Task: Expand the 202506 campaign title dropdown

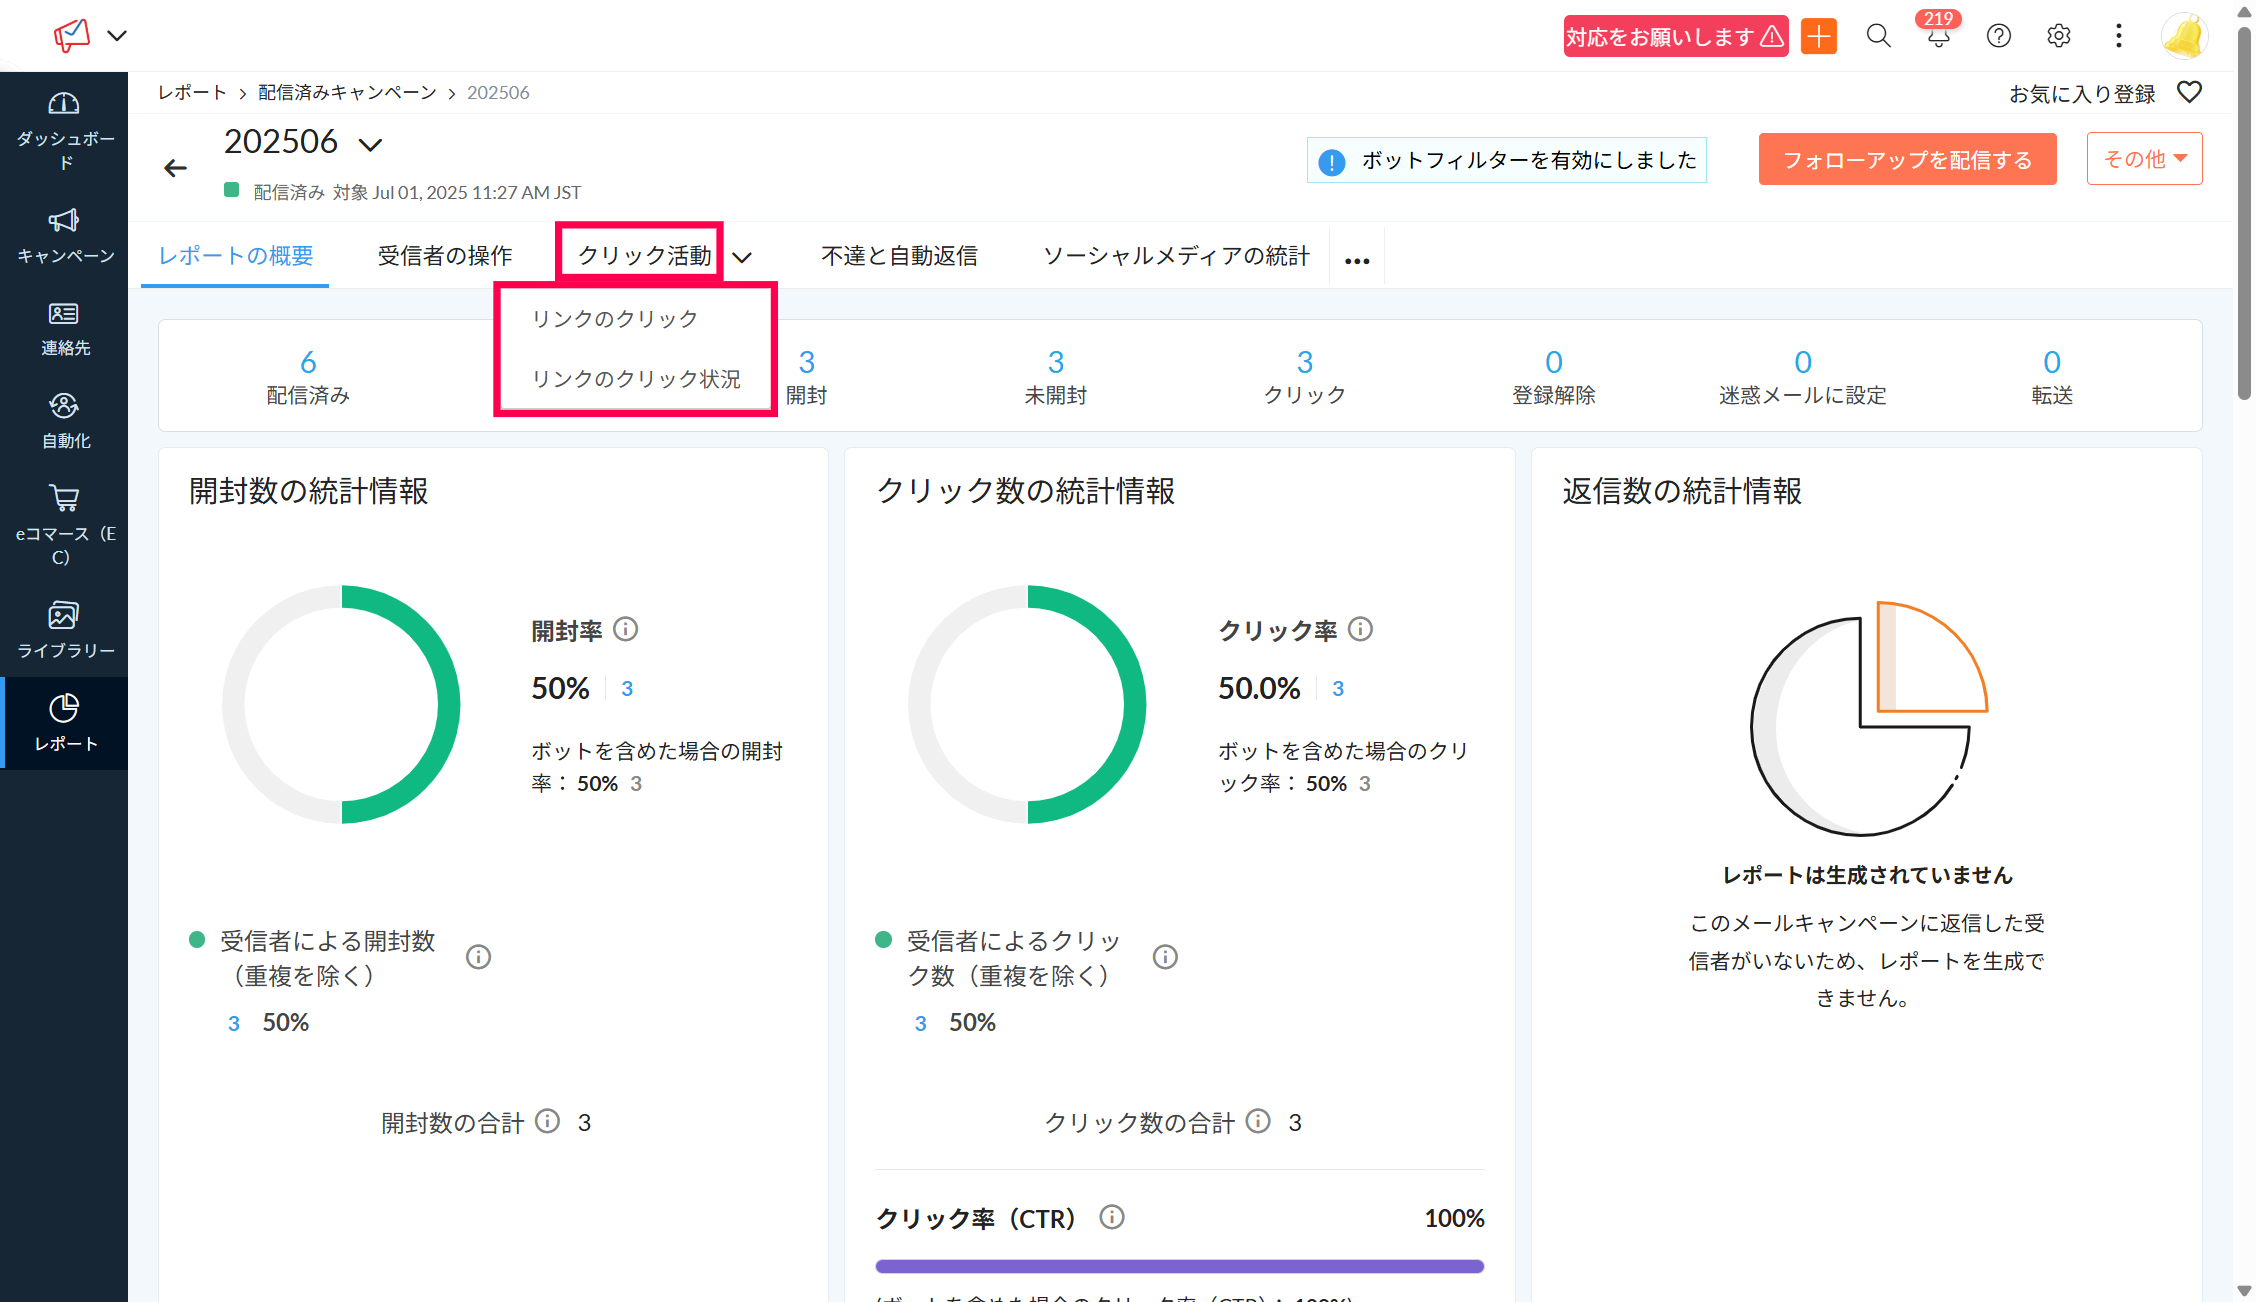Action: tap(371, 145)
